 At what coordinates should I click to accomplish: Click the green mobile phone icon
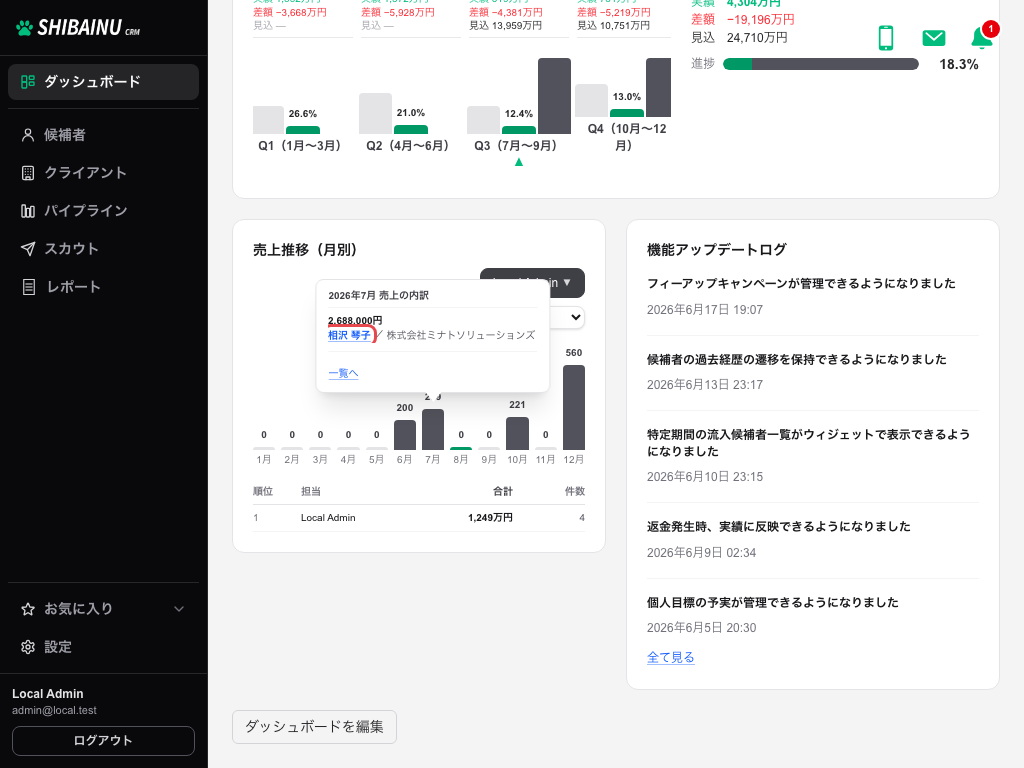[x=886, y=38]
